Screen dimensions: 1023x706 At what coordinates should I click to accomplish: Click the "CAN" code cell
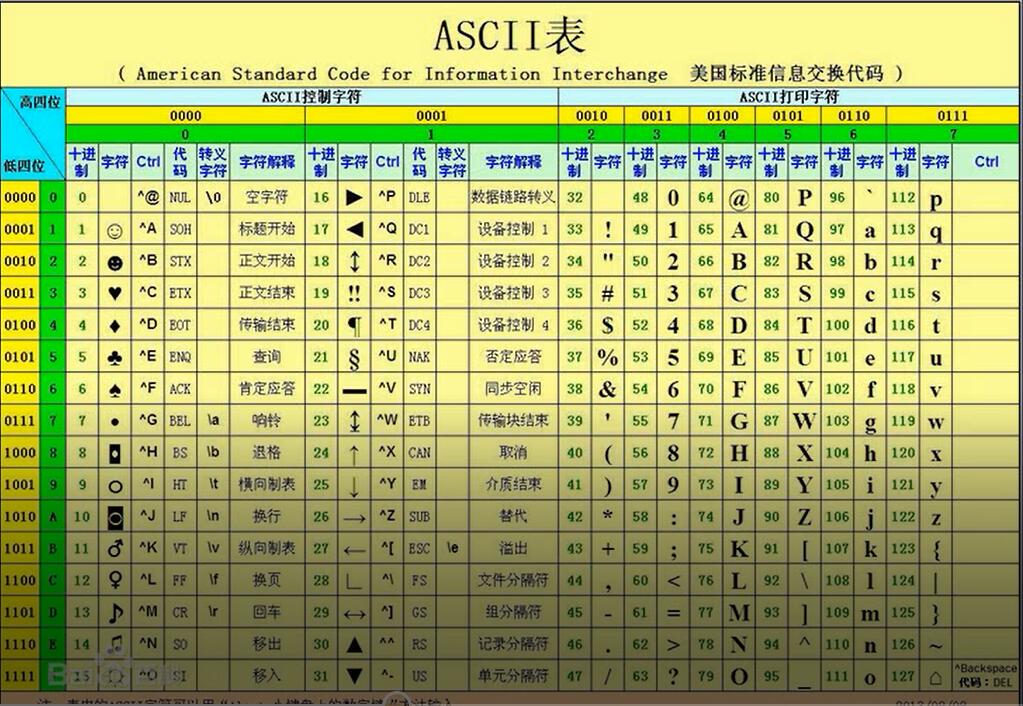click(x=419, y=453)
